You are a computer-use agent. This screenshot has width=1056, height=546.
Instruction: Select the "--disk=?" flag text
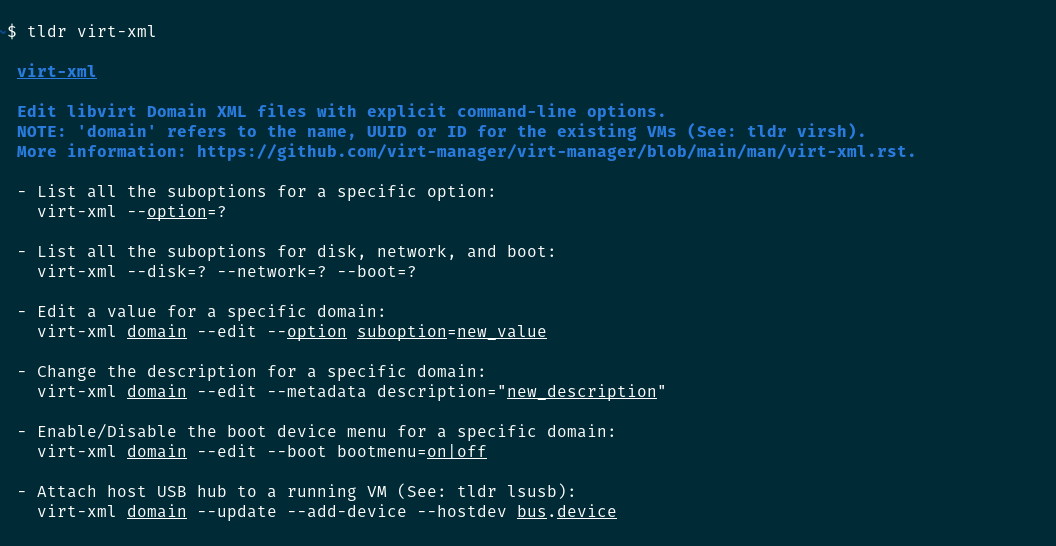[166, 272]
